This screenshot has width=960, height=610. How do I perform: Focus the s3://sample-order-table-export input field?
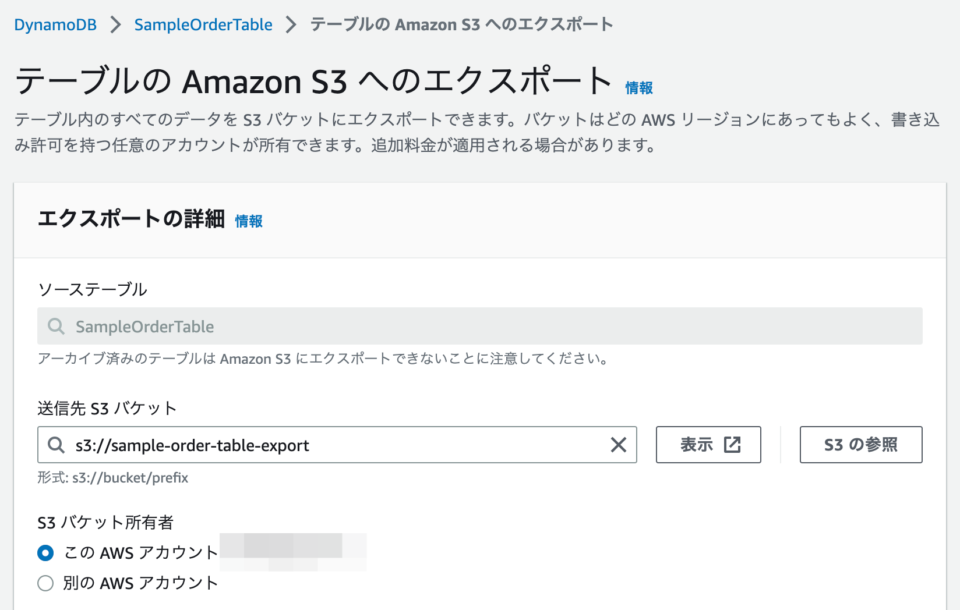pyautogui.click(x=330, y=445)
